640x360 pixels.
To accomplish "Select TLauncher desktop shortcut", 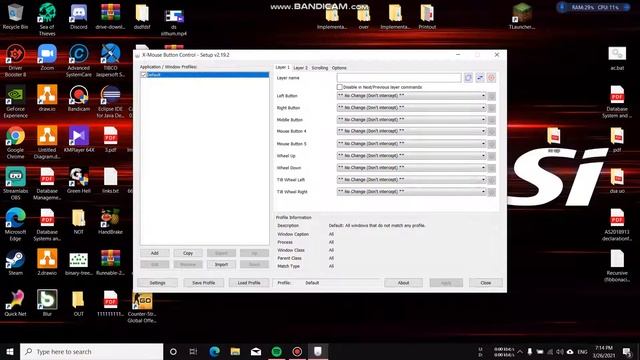I will pos(522,17).
